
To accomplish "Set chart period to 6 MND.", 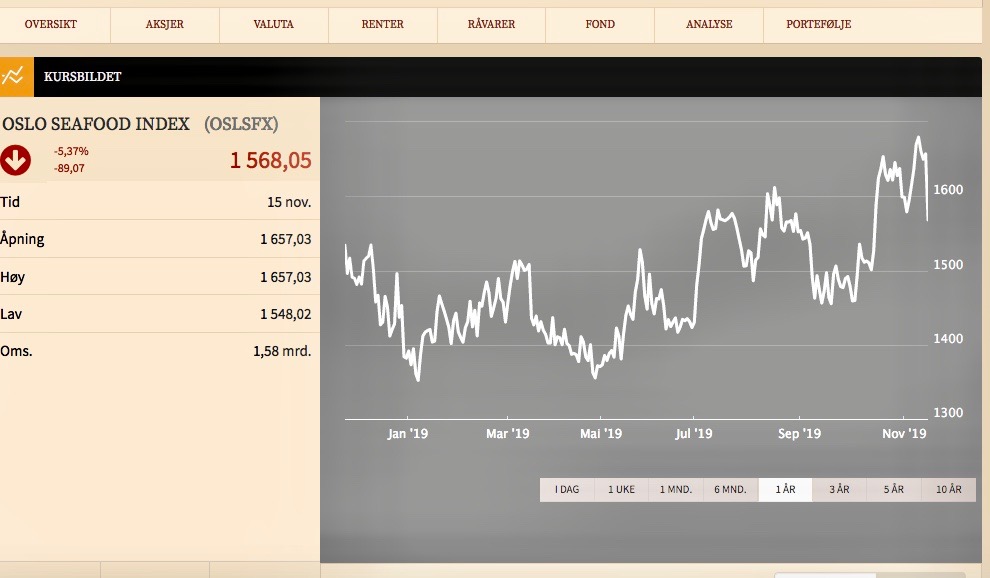I will tap(731, 490).
